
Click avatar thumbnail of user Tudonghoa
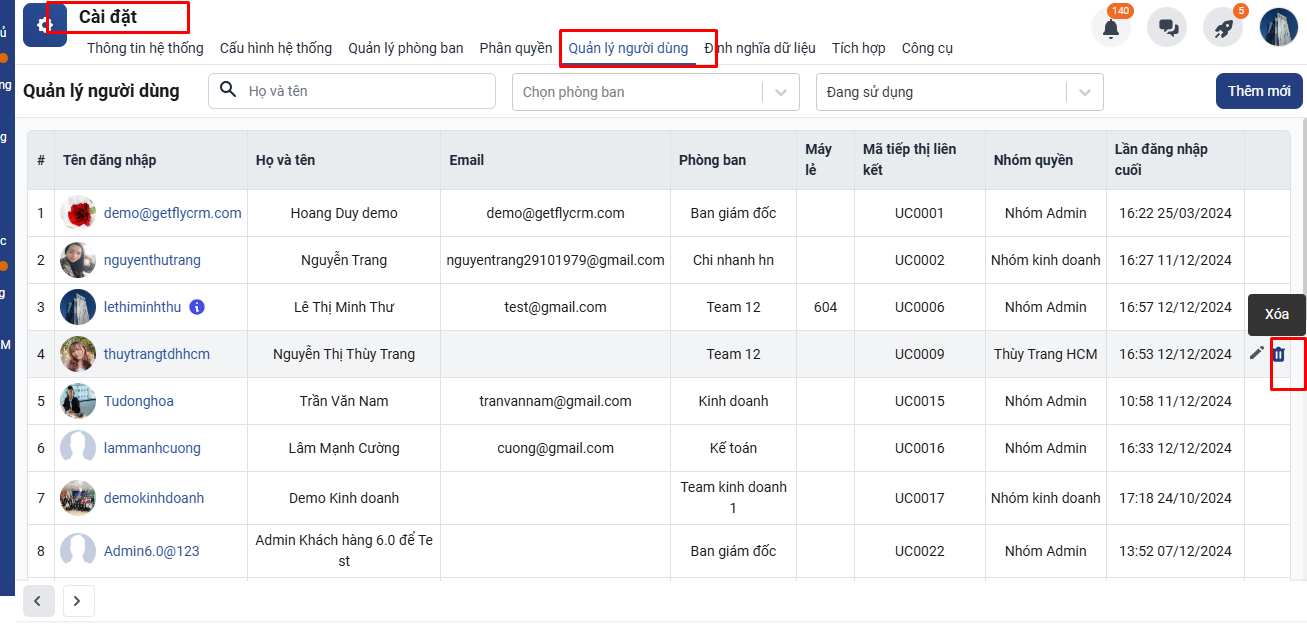78,401
